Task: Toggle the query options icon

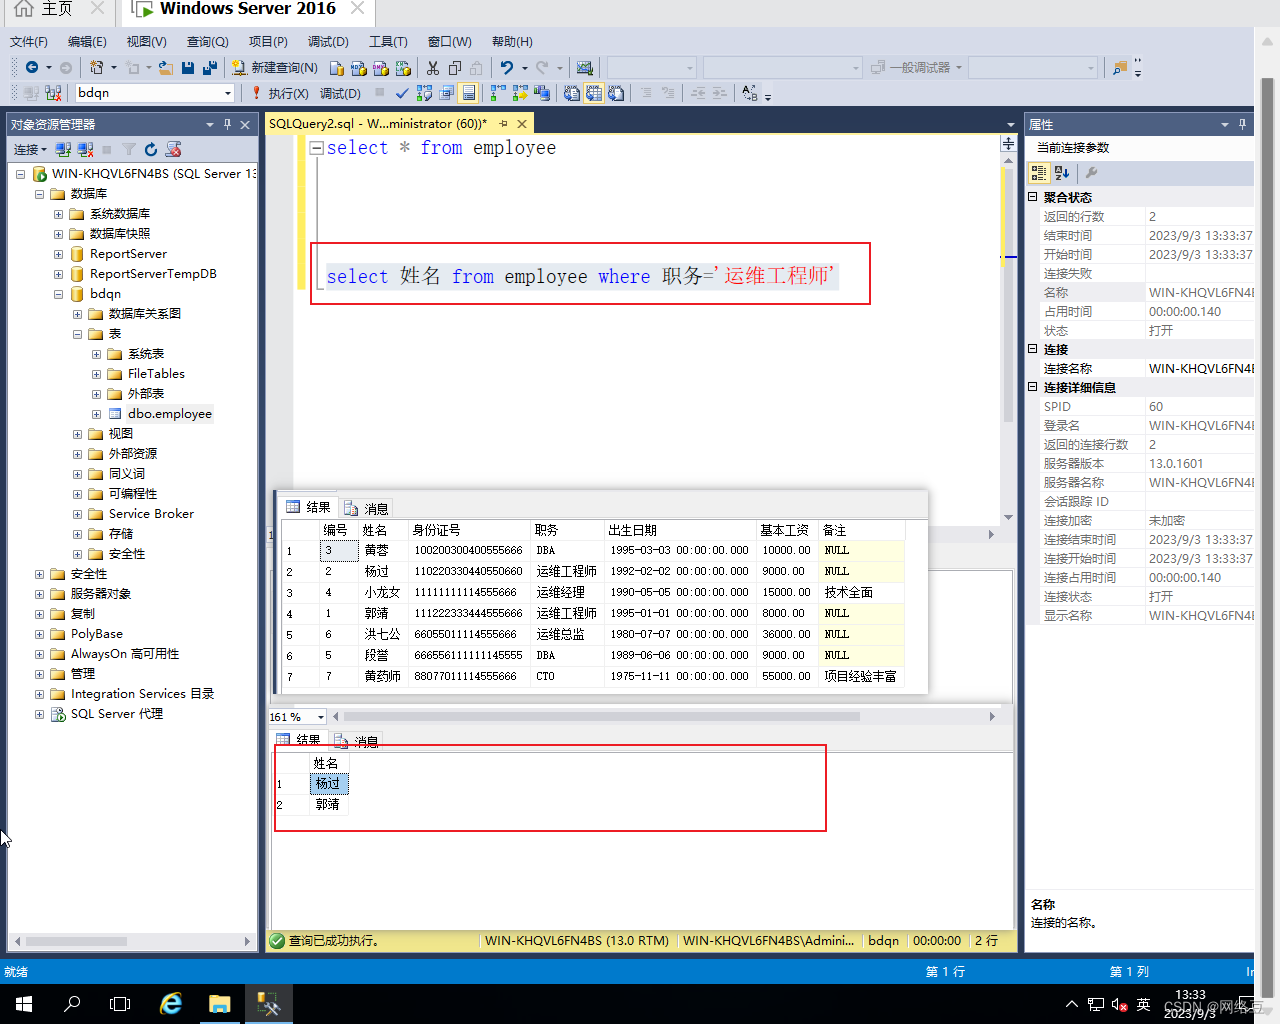Action: point(446,93)
